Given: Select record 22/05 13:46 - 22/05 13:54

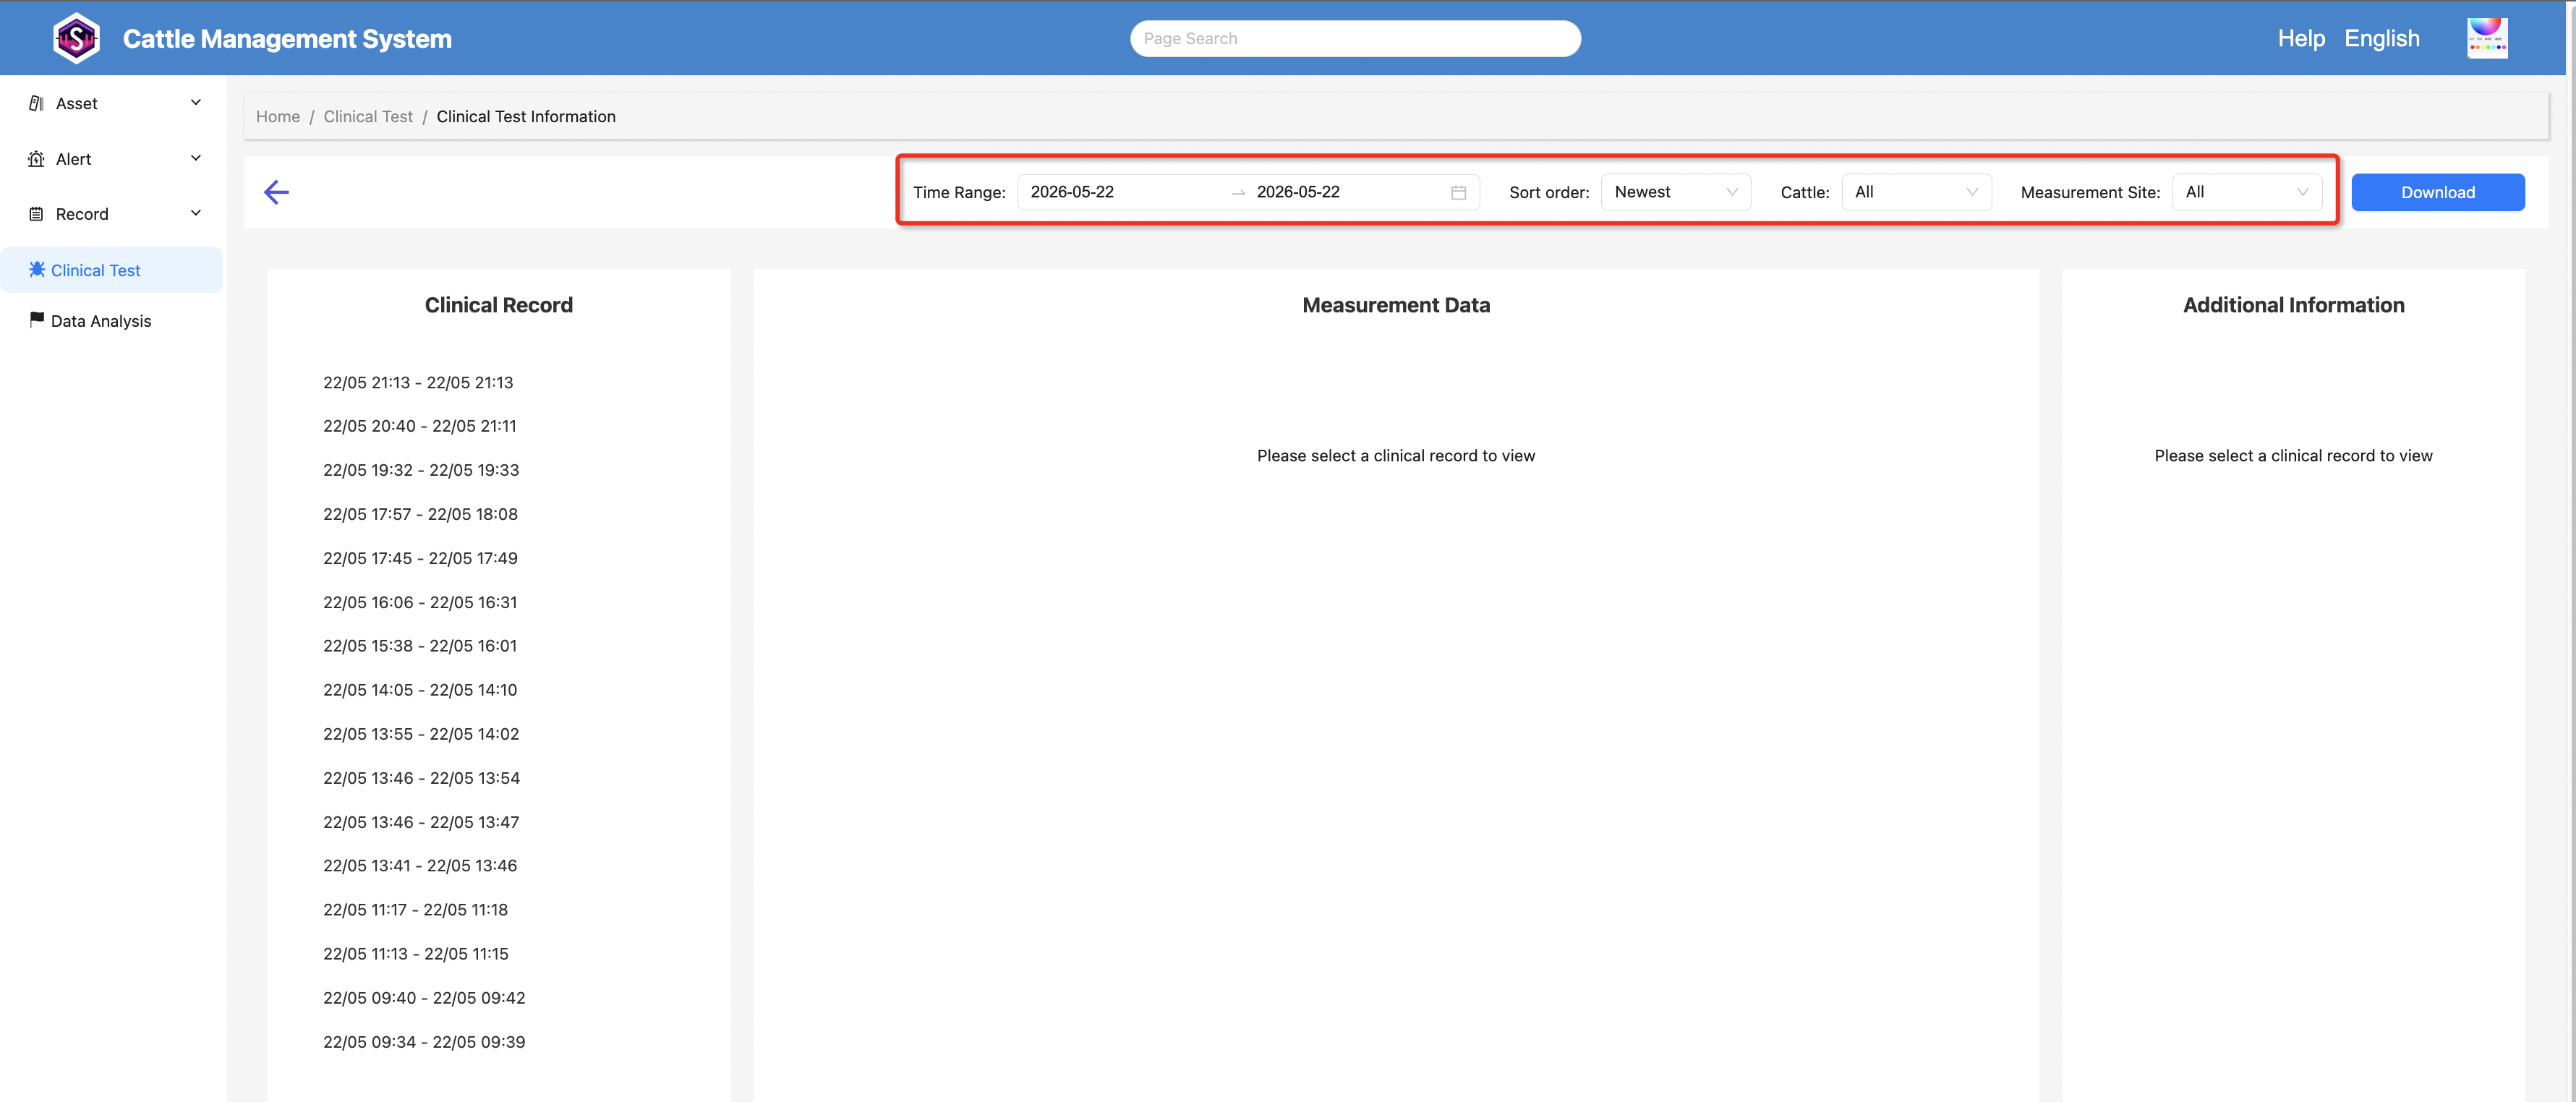Looking at the screenshot, I should coord(421,778).
